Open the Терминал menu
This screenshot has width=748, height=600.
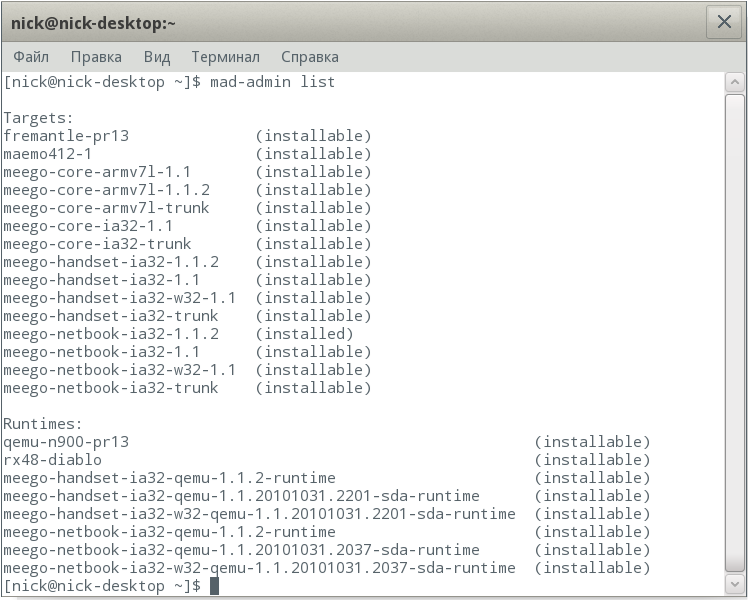pos(225,57)
